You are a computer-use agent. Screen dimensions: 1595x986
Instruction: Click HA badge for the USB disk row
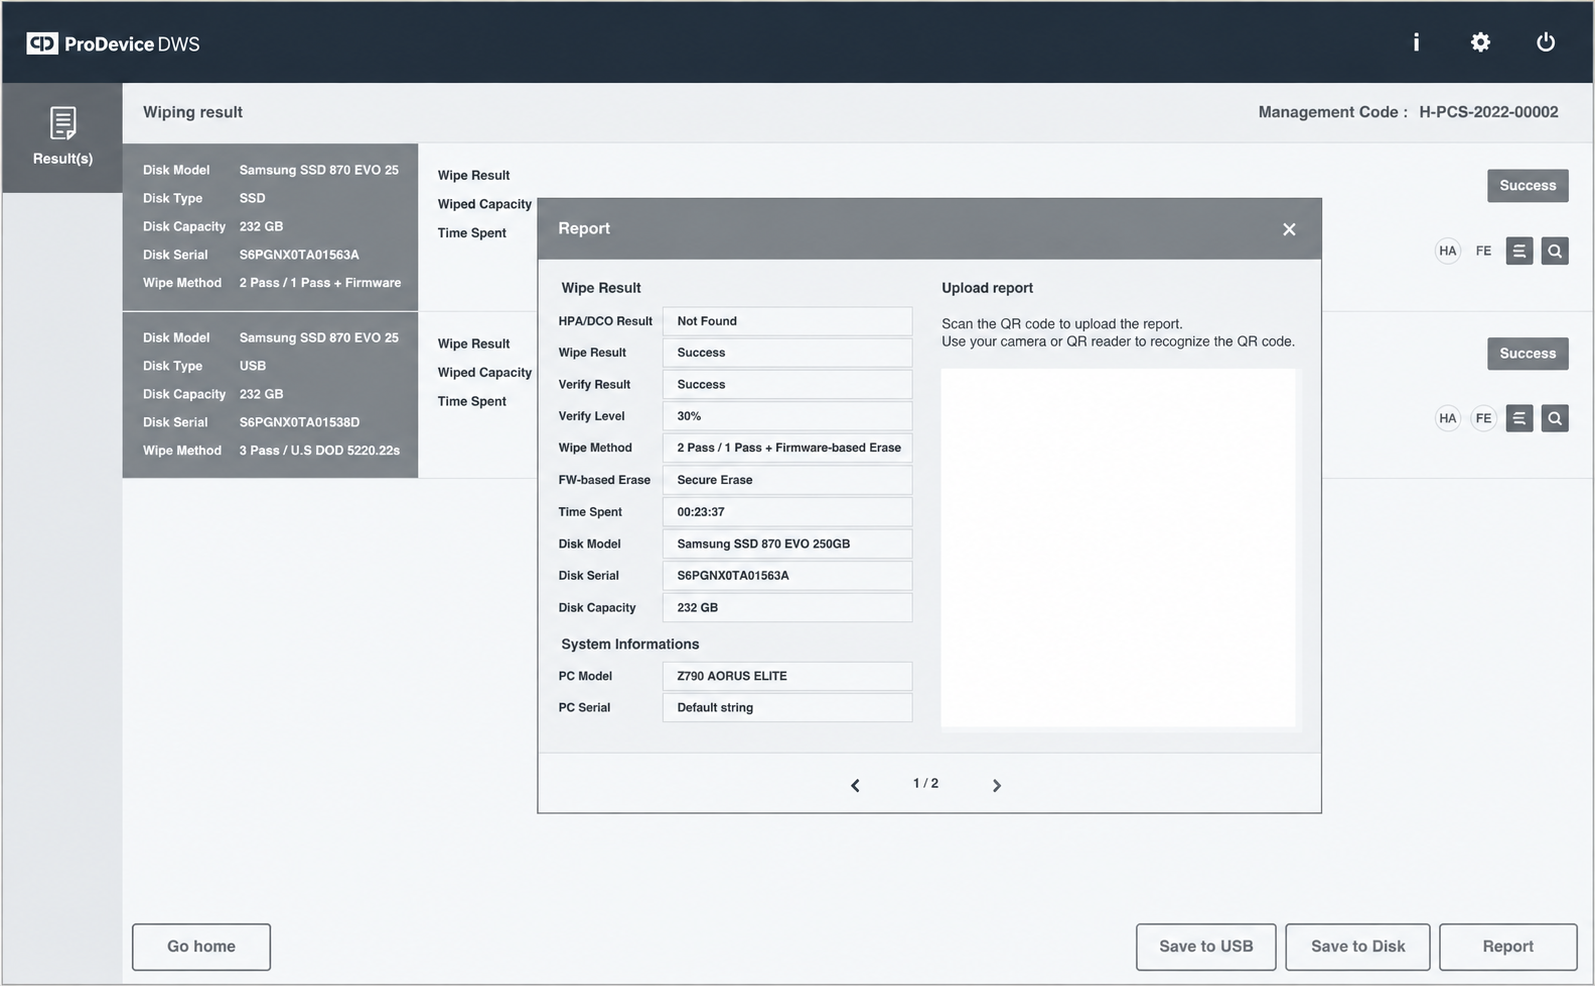click(1447, 418)
